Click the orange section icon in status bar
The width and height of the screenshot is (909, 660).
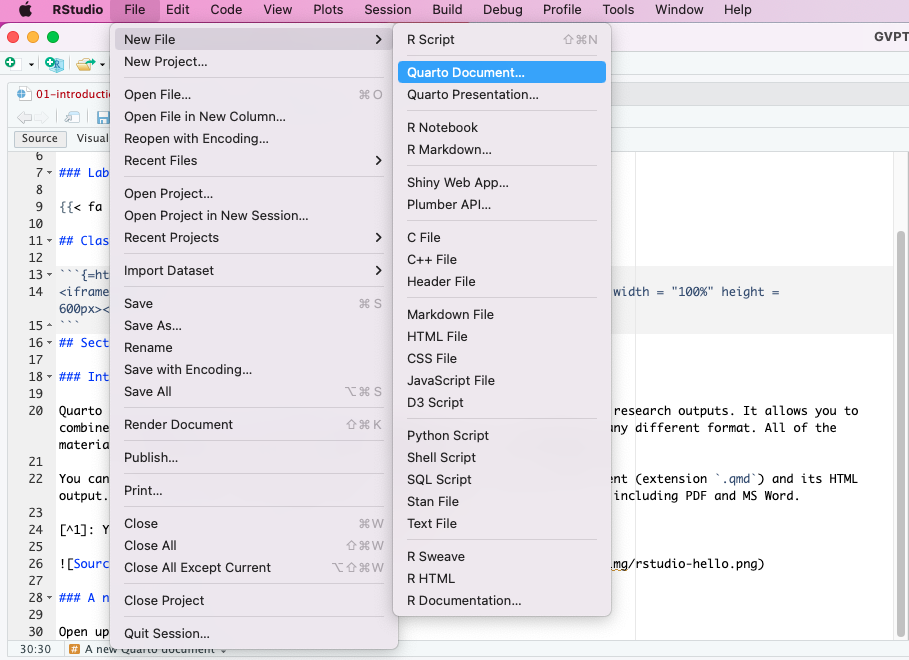pyautogui.click(x=73, y=650)
